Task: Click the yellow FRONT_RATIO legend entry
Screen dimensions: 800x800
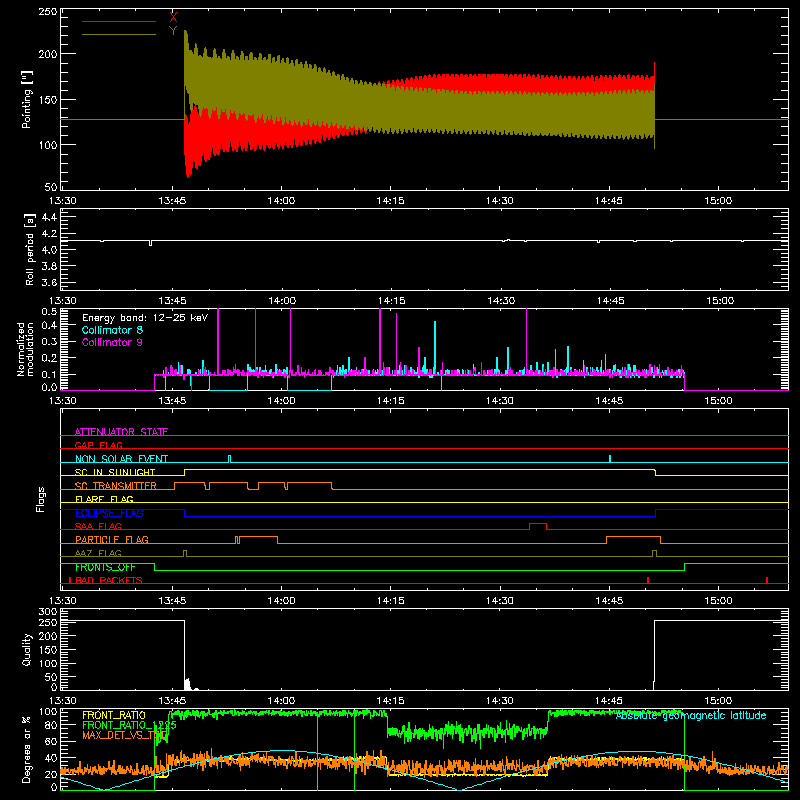Action: tap(114, 715)
